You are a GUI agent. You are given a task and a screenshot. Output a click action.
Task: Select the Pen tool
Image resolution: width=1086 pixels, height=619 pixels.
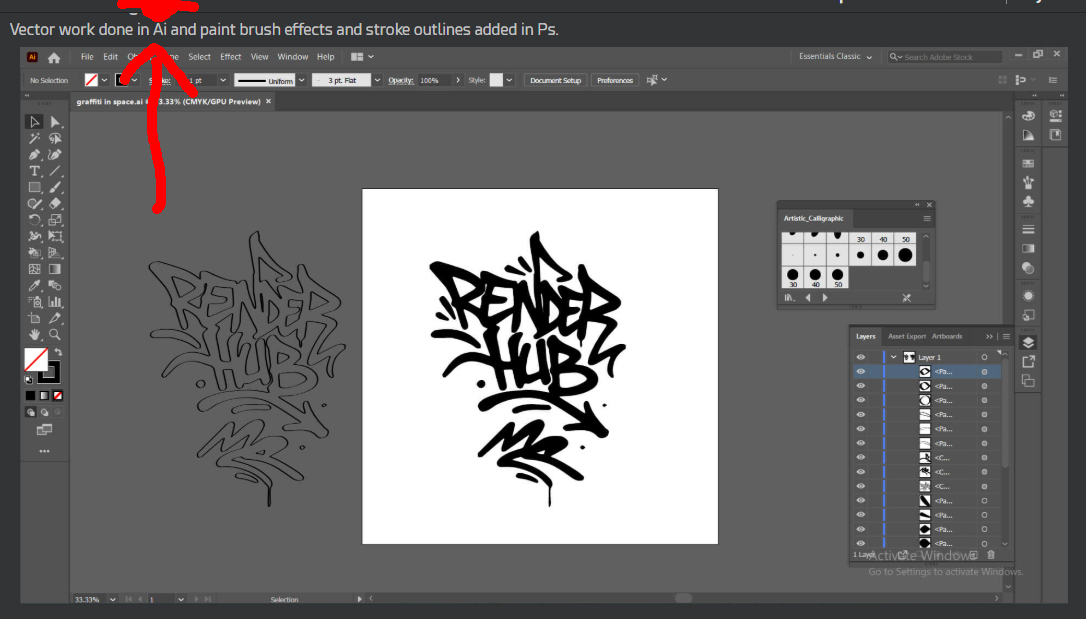pos(34,154)
